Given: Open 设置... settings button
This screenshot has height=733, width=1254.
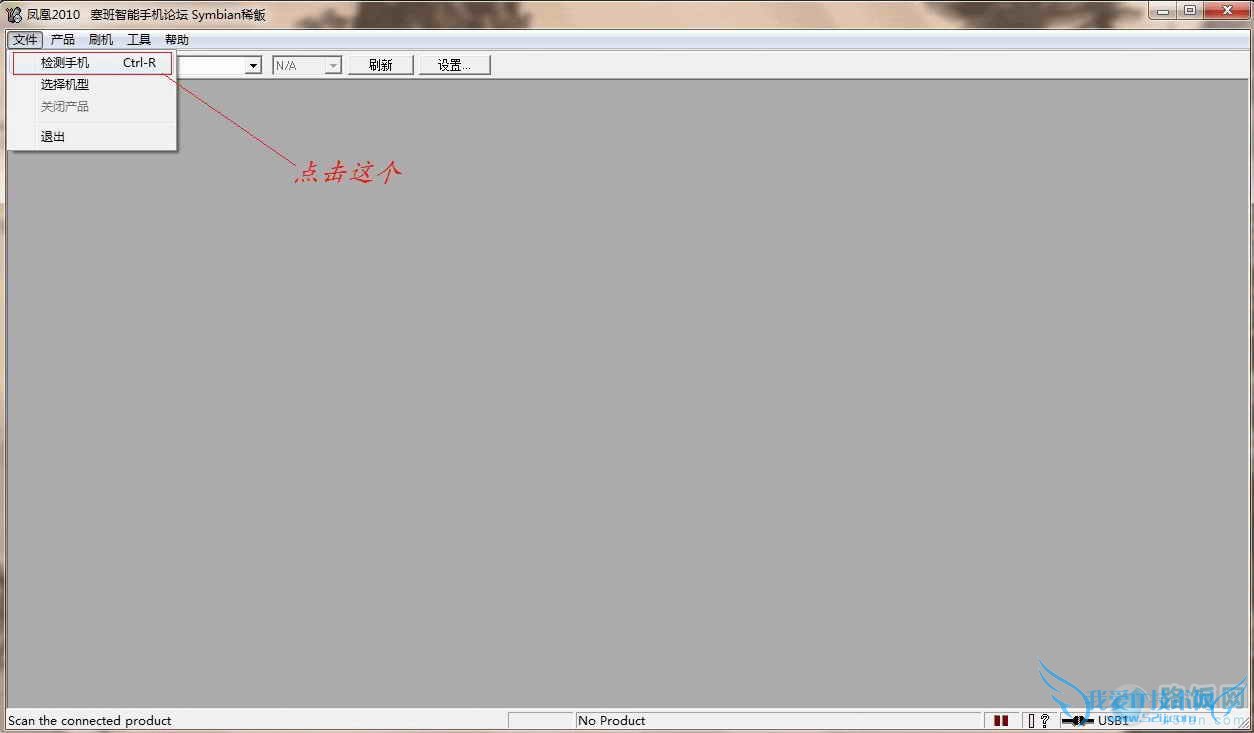Looking at the screenshot, I should [x=454, y=65].
